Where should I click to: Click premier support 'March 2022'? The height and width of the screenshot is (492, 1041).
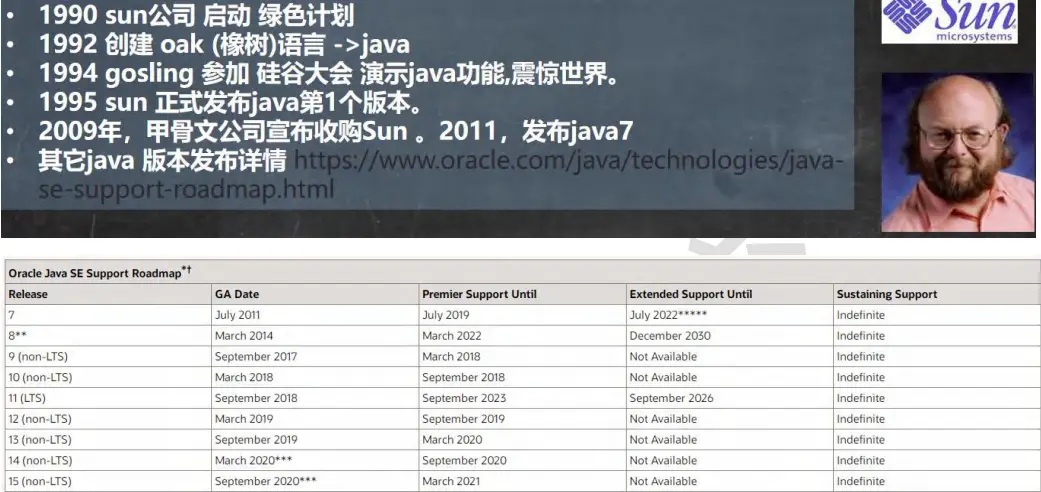click(x=451, y=336)
